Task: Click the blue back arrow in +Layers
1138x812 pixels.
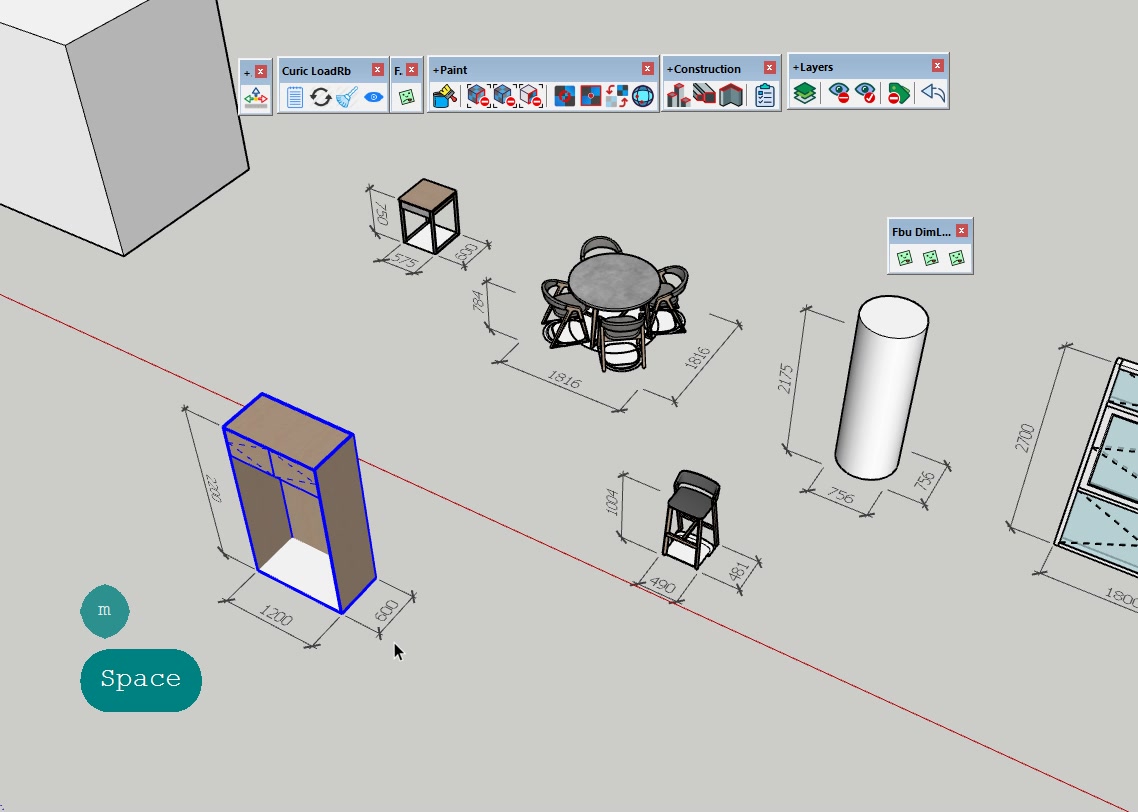Action: [933, 93]
